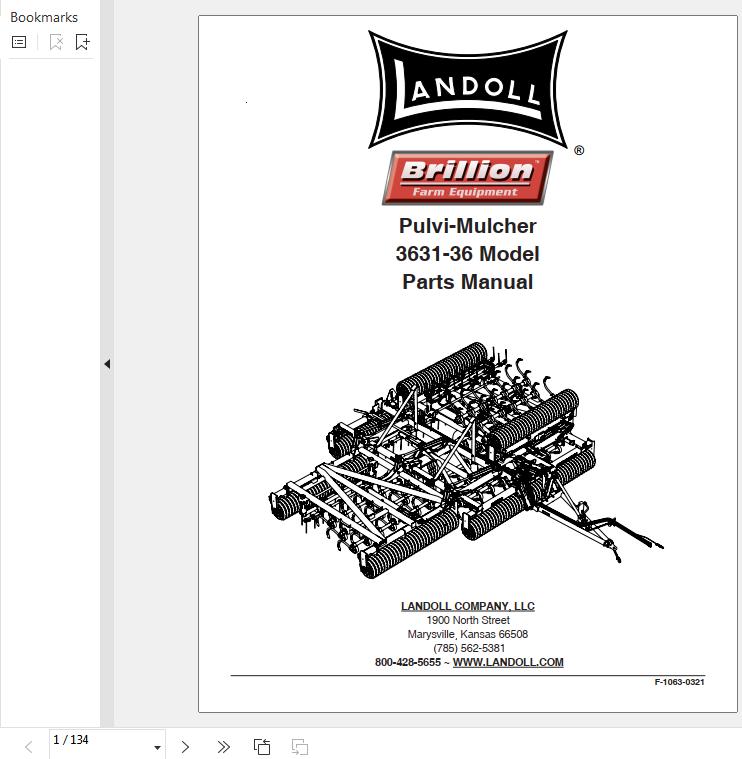742x759 pixels.
Task: Click the page number field
Action: coord(95,740)
